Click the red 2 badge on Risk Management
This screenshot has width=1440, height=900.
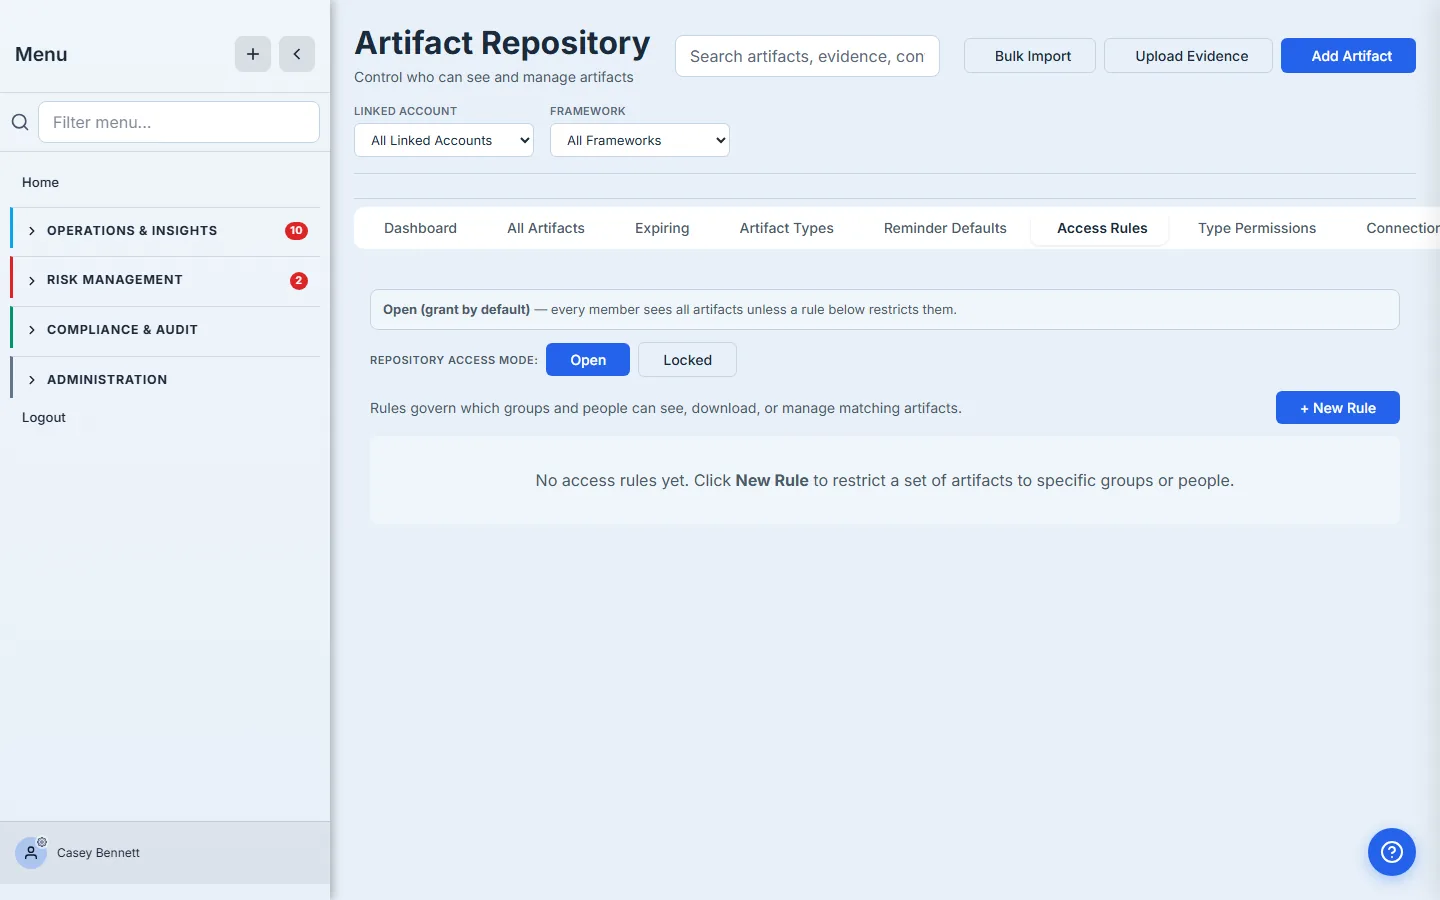[x=298, y=280]
